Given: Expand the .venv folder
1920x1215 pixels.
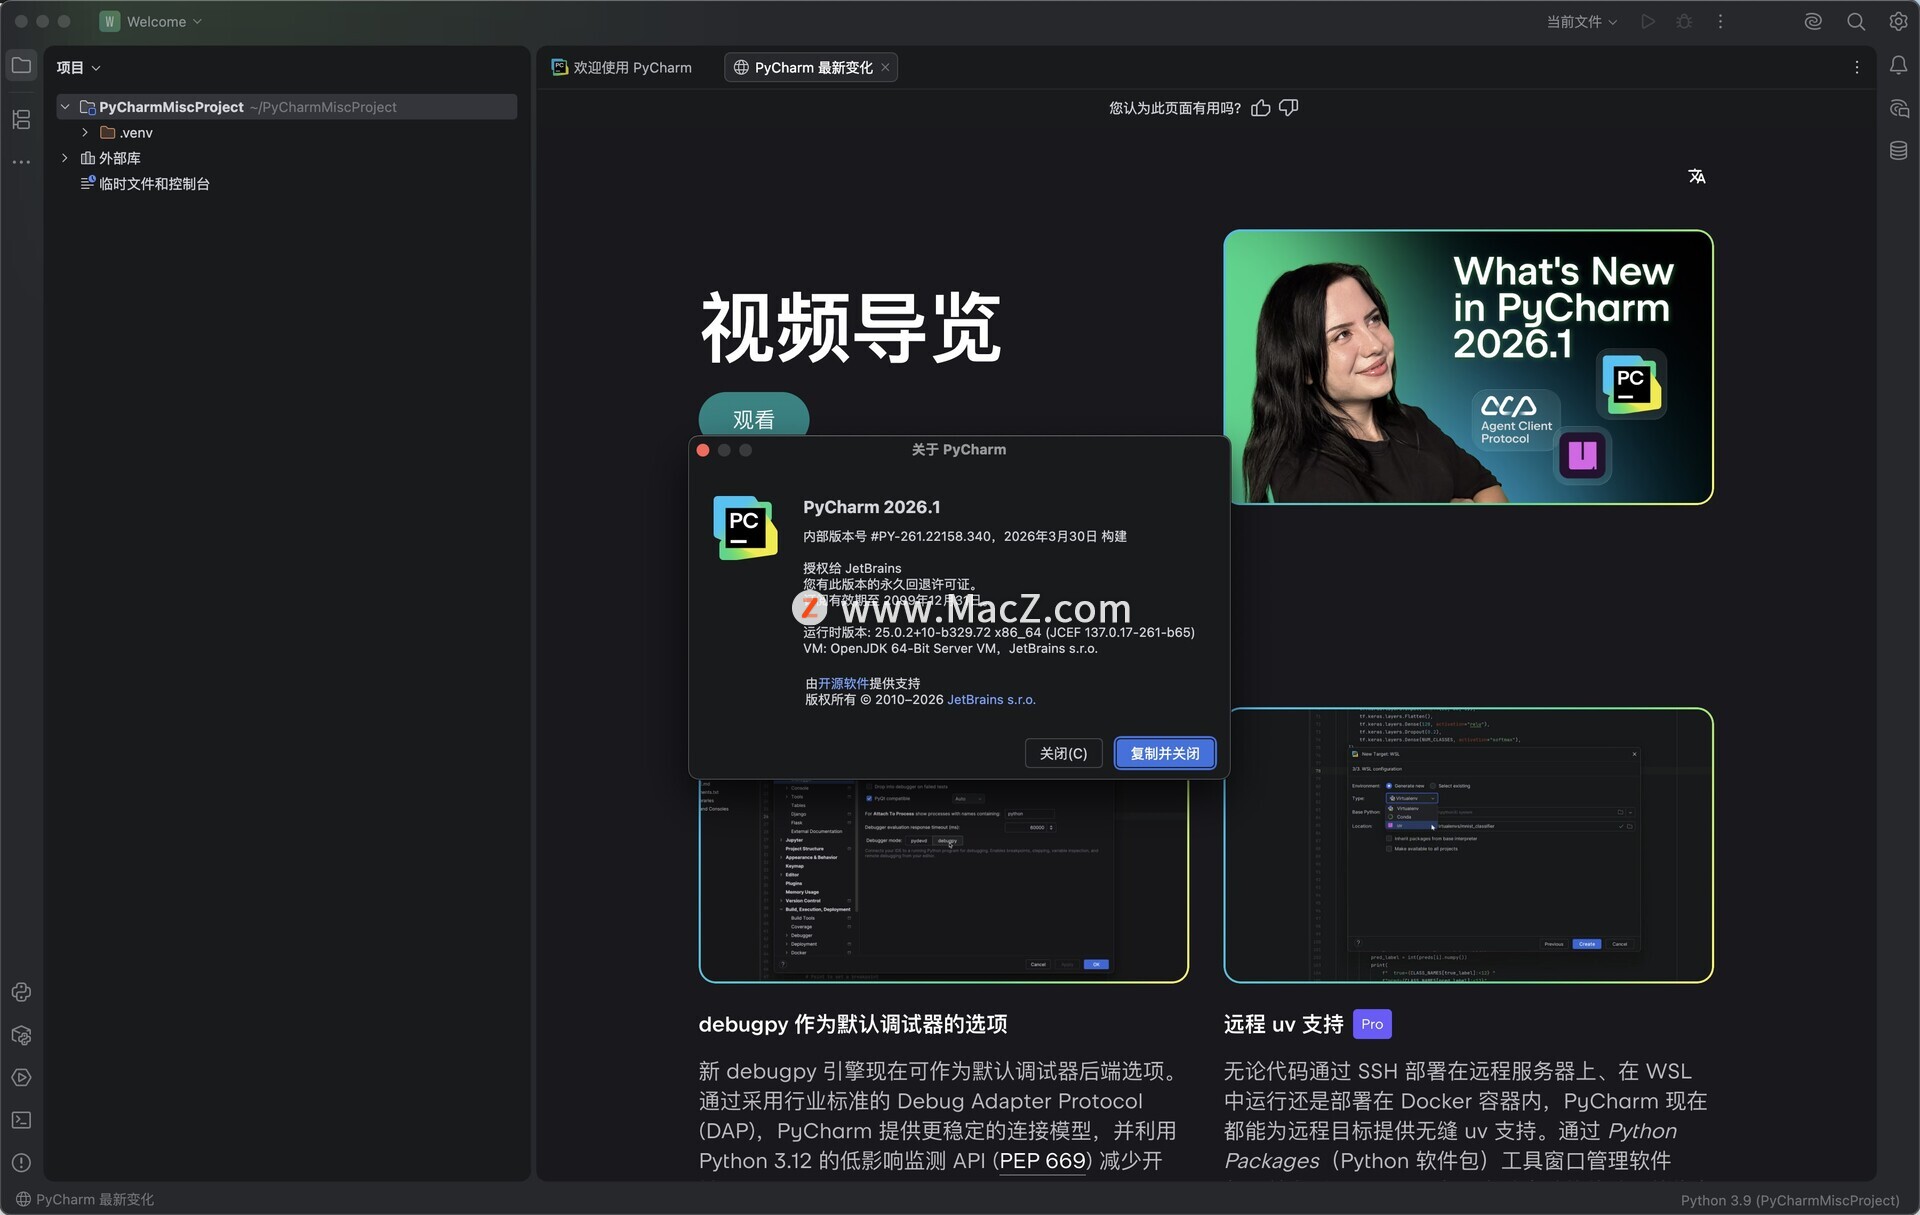Looking at the screenshot, I should point(85,133).
